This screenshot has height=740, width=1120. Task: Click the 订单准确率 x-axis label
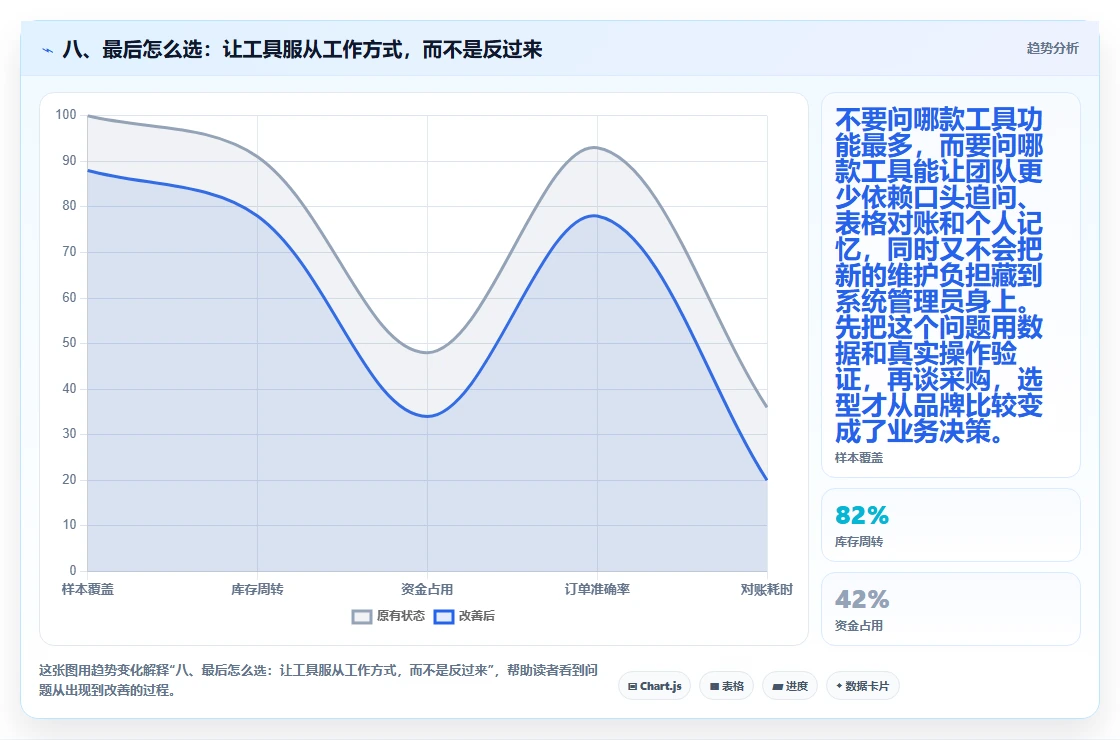point(597,589)
